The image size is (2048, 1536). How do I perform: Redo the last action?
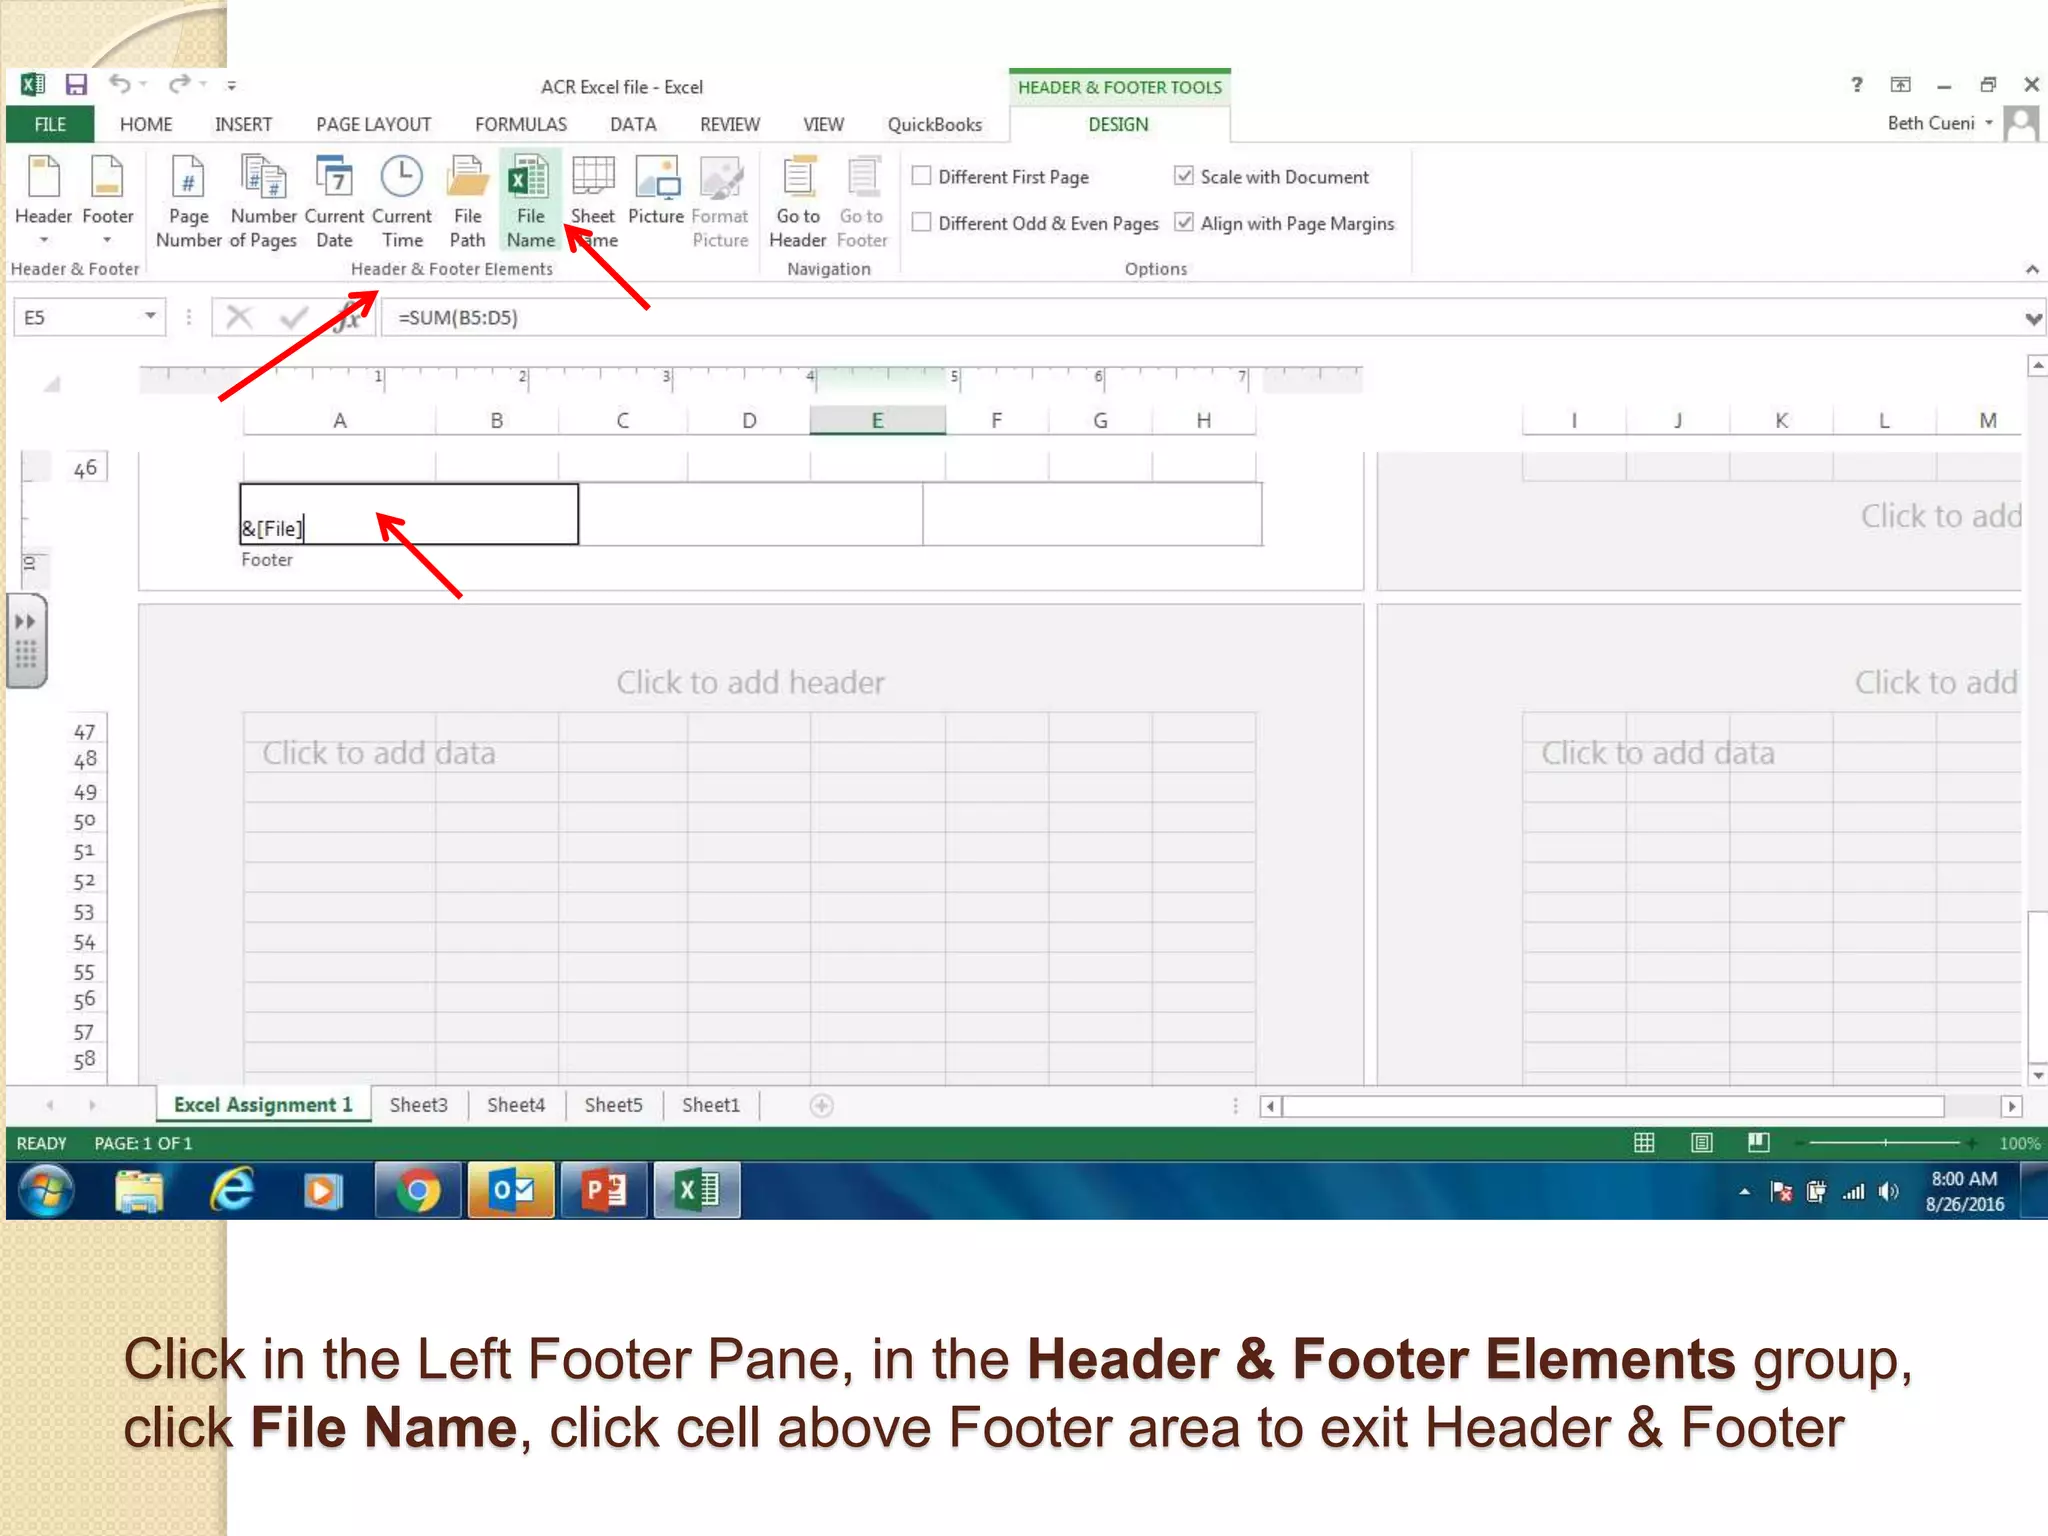pos(179,84)
